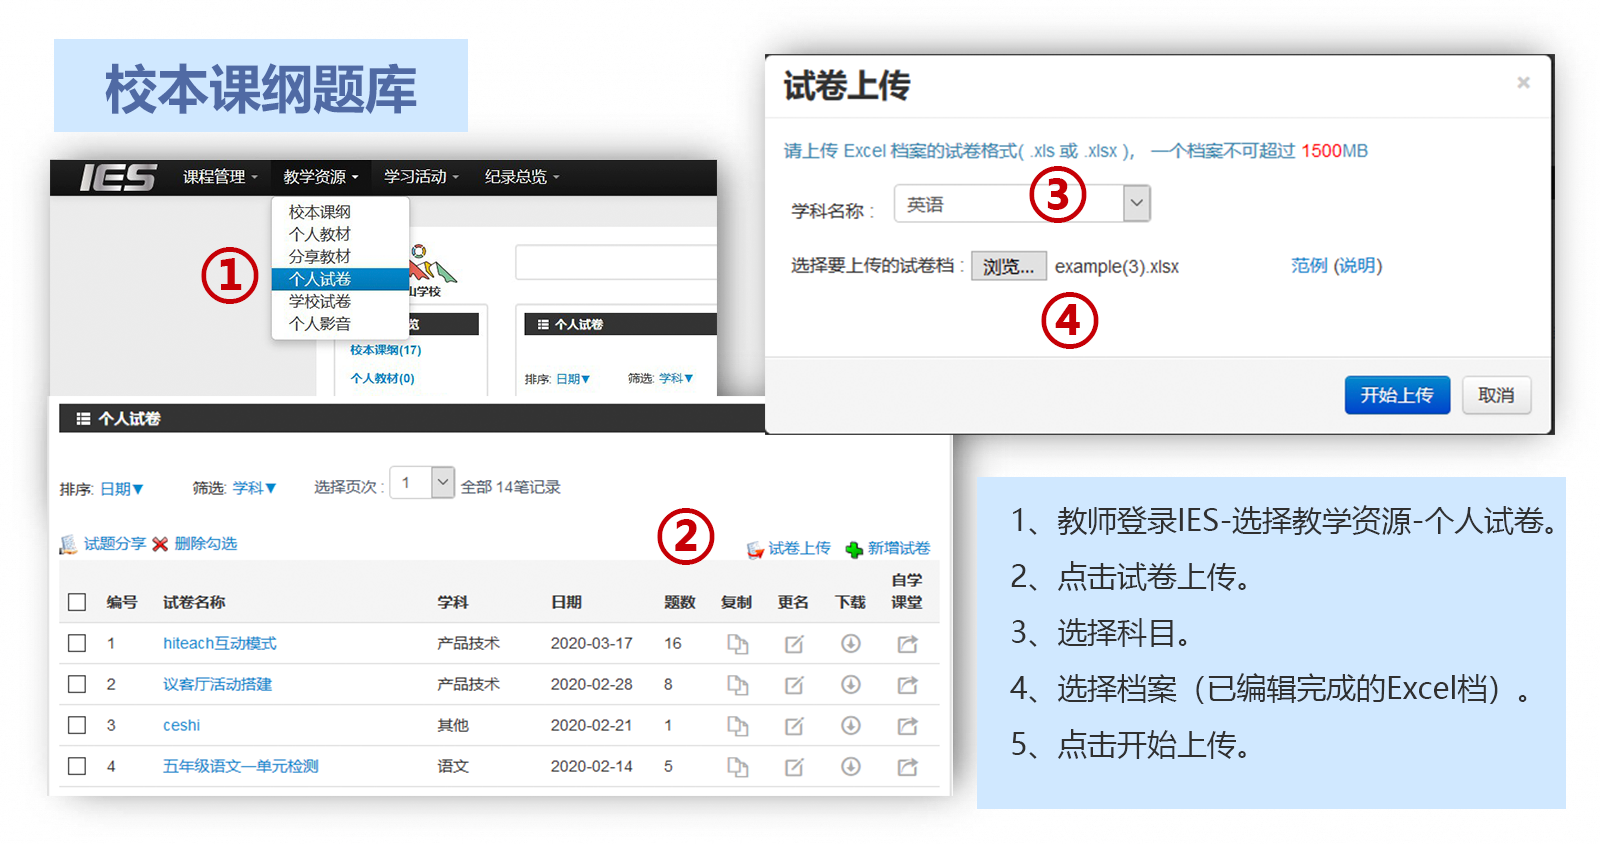Close the 试卷上传 dialog with X

pyautogui.click(x=1523, y=83)
